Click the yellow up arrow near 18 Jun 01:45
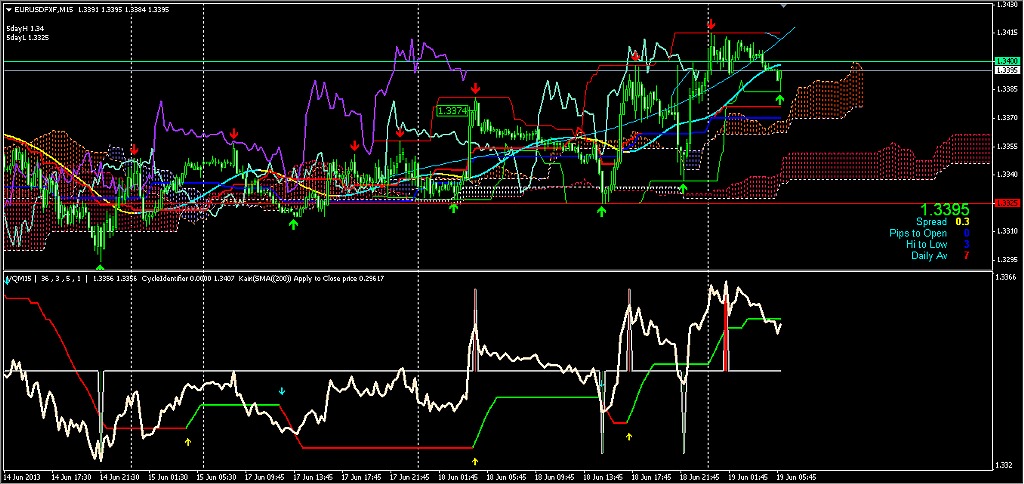The image size is (1024, 484). click(x=475, y=460)
